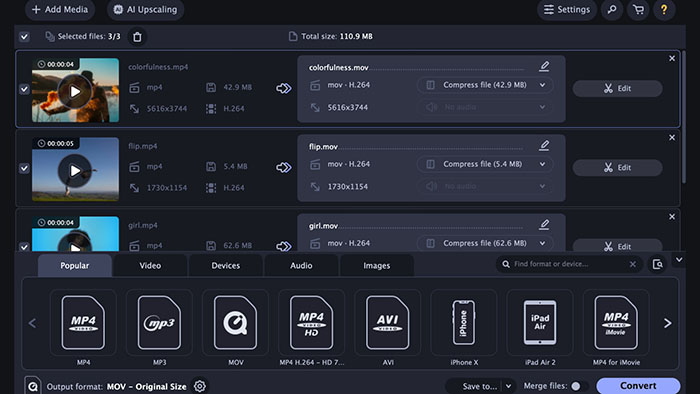Open the Settings menu

567,9
